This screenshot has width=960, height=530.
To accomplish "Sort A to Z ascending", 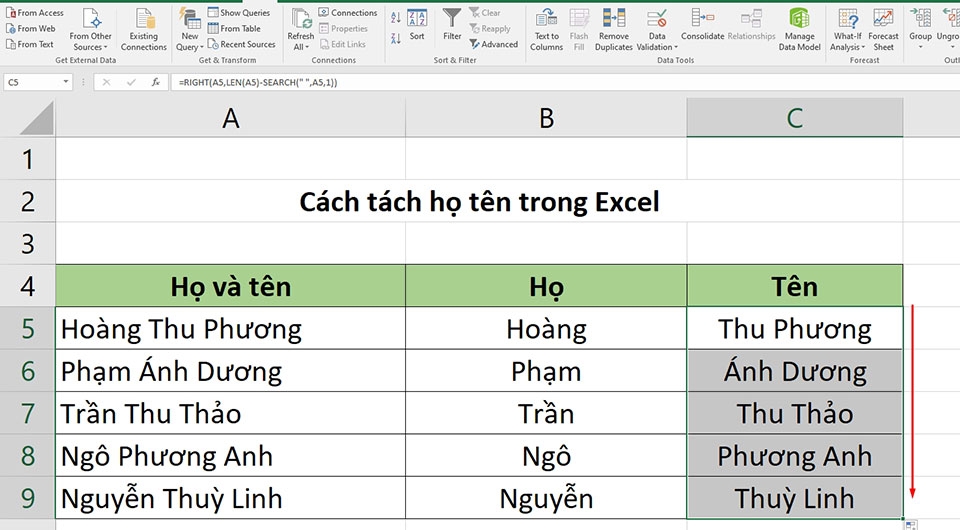I will (396, 18).
